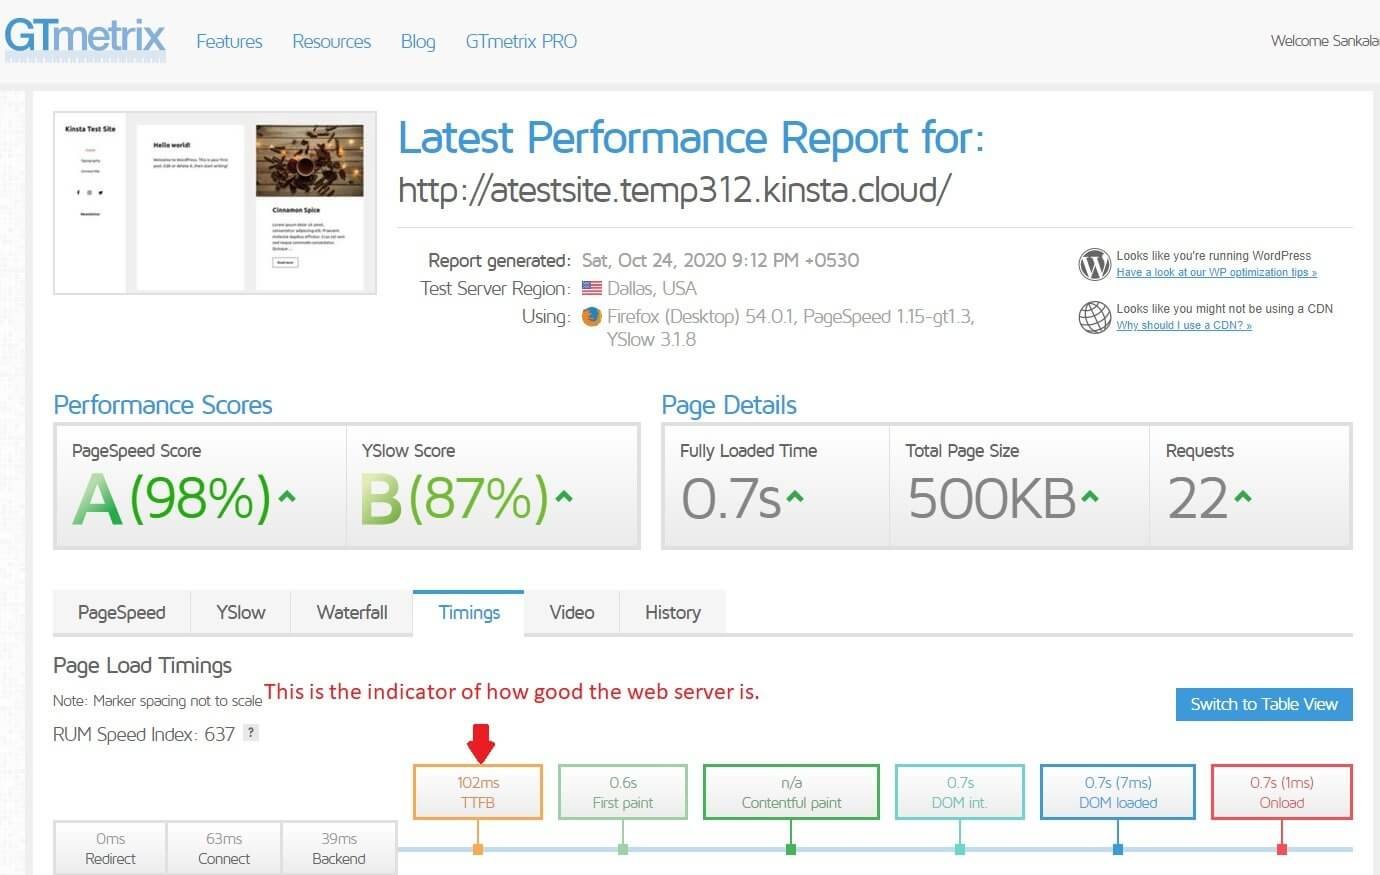Click the Fully Loaded Time up arrow

point(795,496)
